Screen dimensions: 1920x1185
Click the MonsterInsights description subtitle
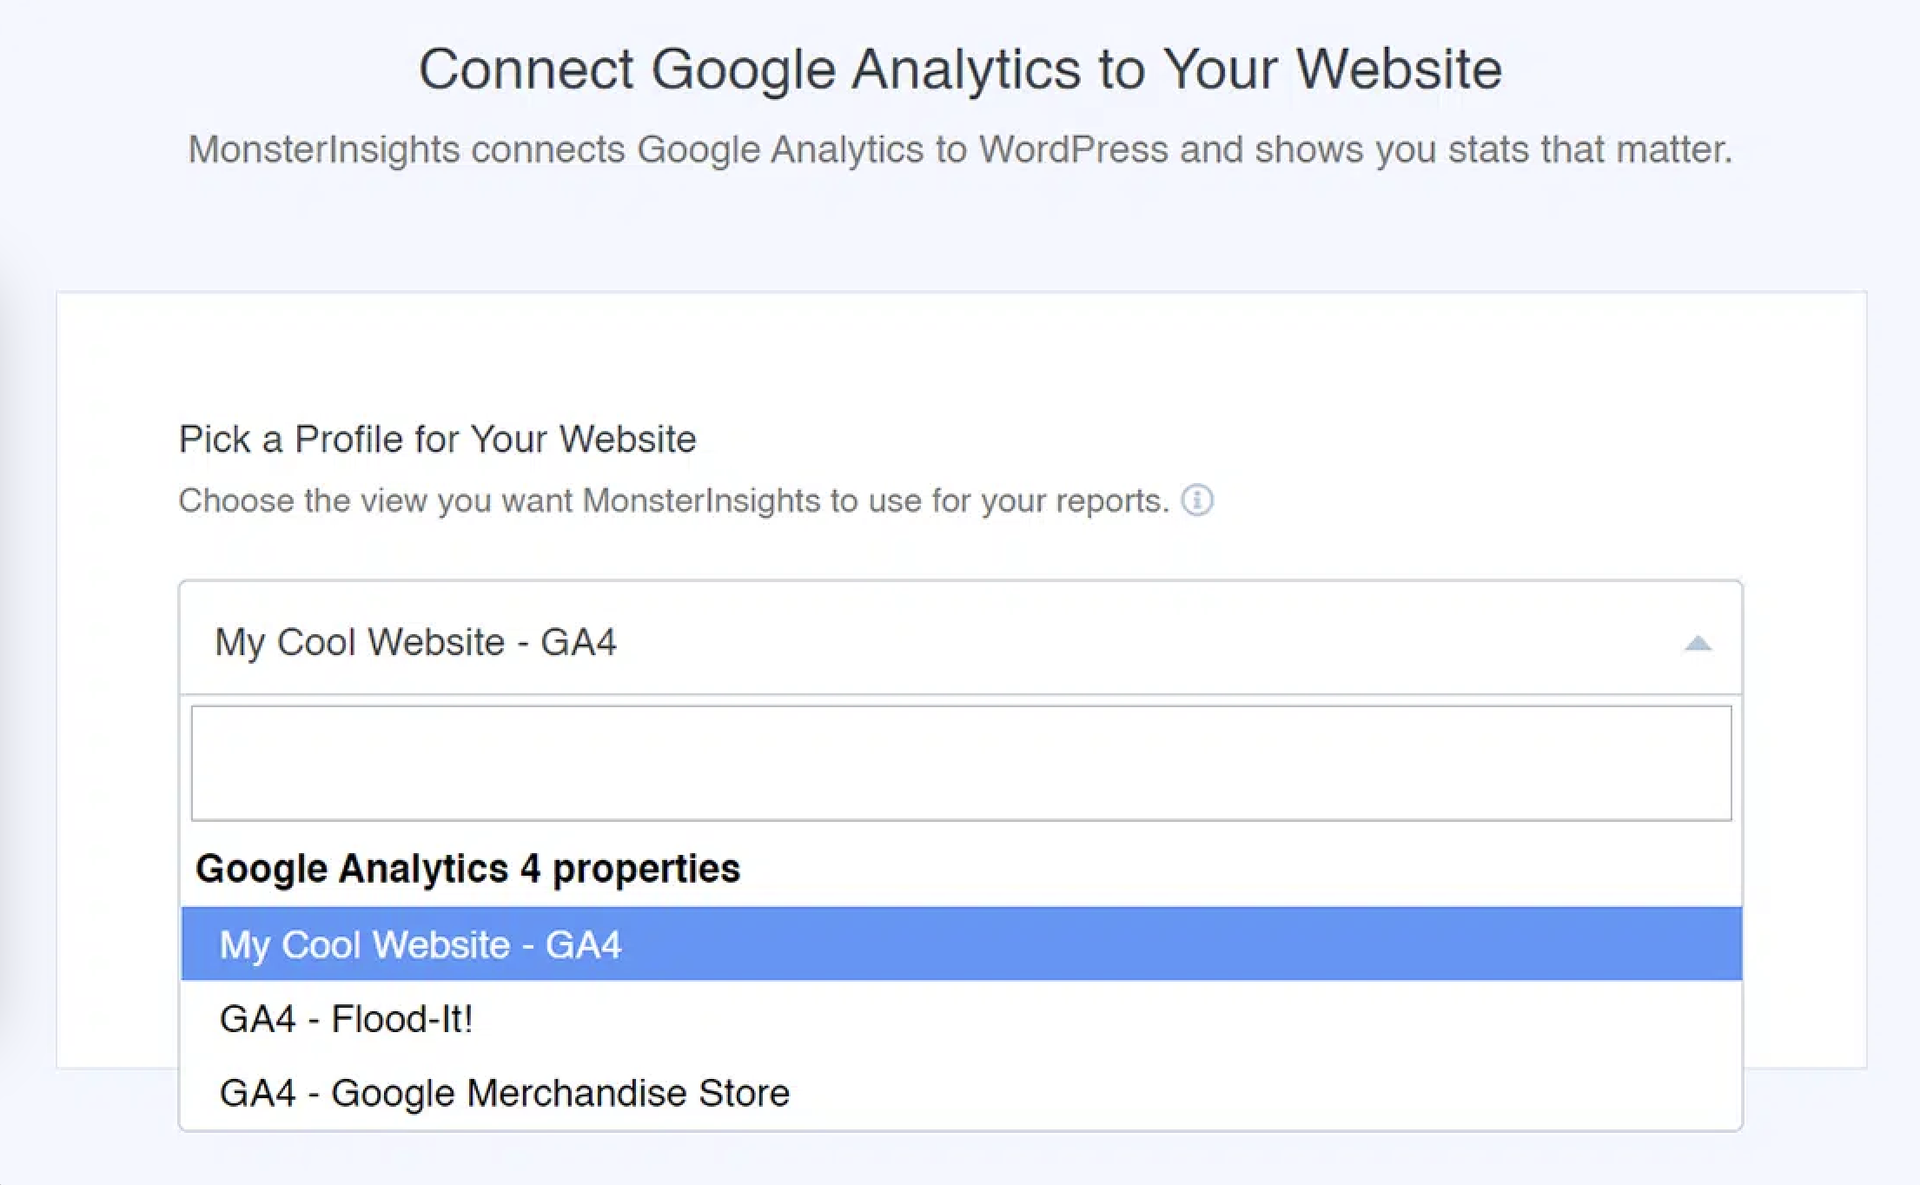[960, 148]
